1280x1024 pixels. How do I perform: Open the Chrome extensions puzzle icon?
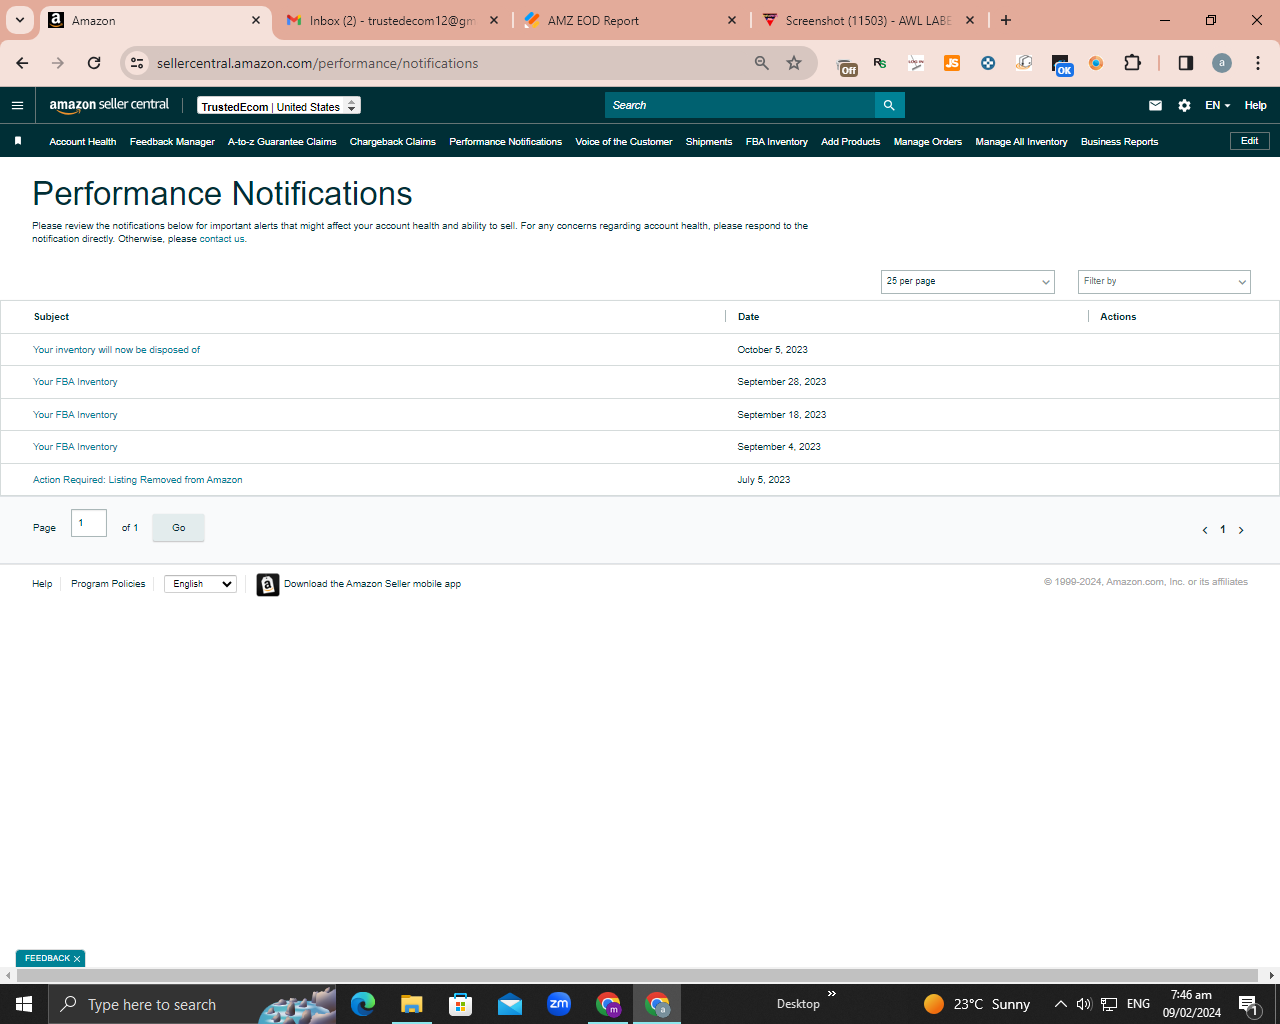click(x=1132, y=63)
